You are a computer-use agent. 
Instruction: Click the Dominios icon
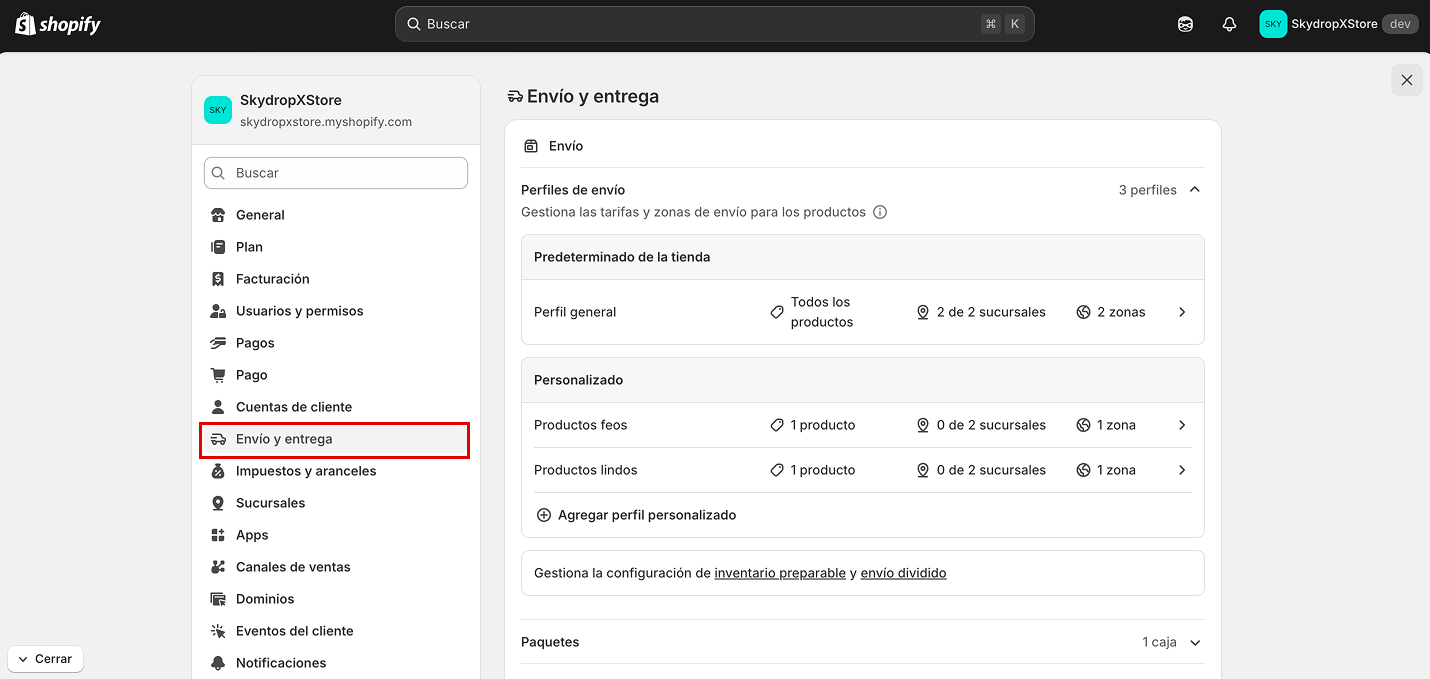pos(218,599)
